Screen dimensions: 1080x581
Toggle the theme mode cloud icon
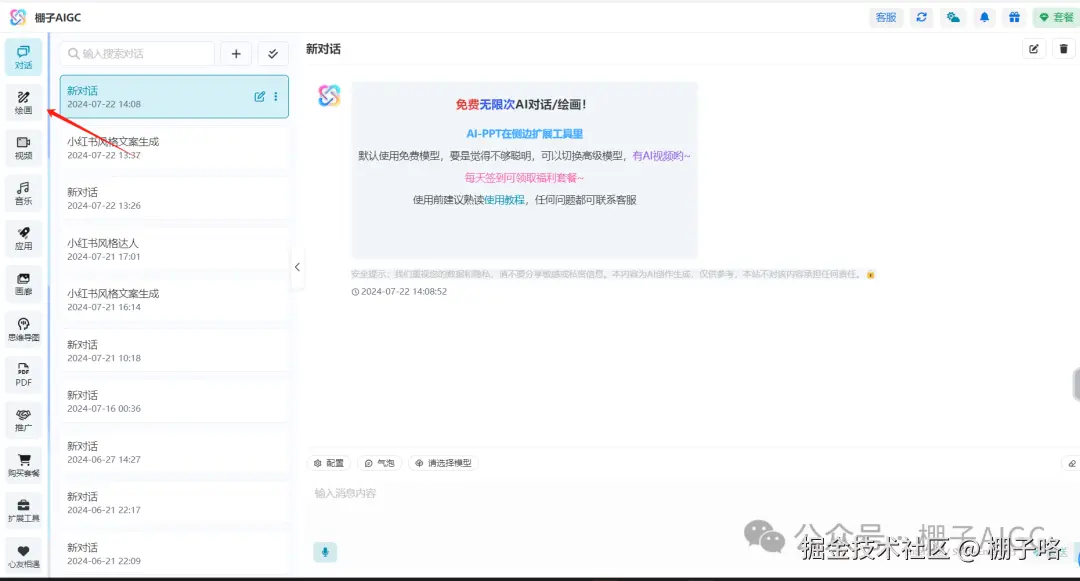952,17
